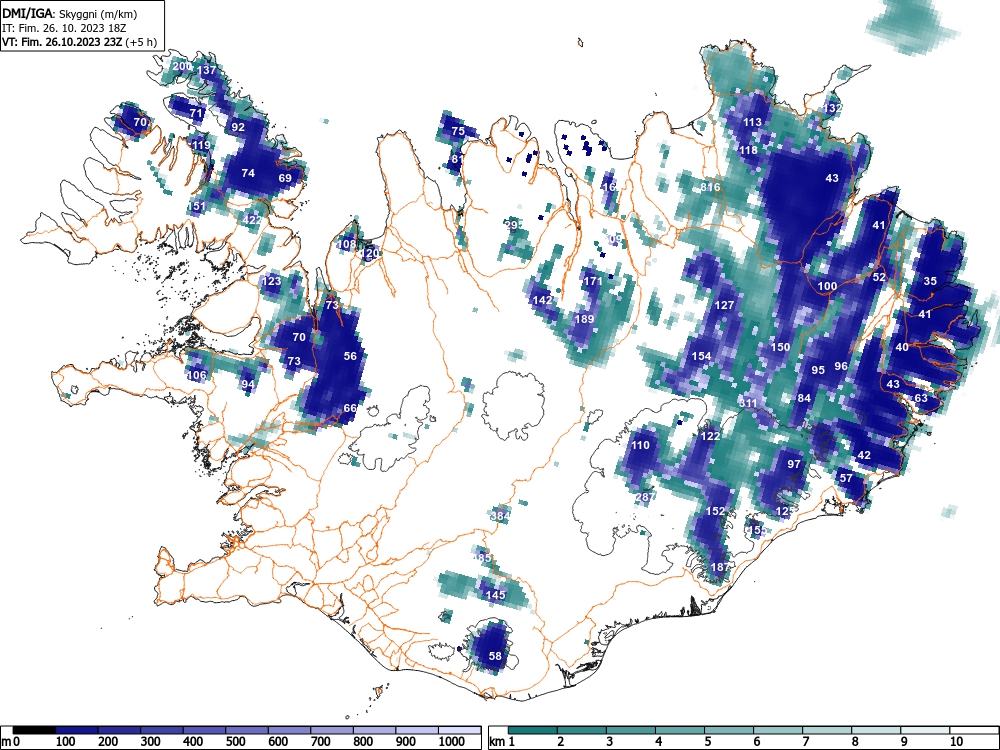Click the visibility value 150 on the map

pos(781,347)
